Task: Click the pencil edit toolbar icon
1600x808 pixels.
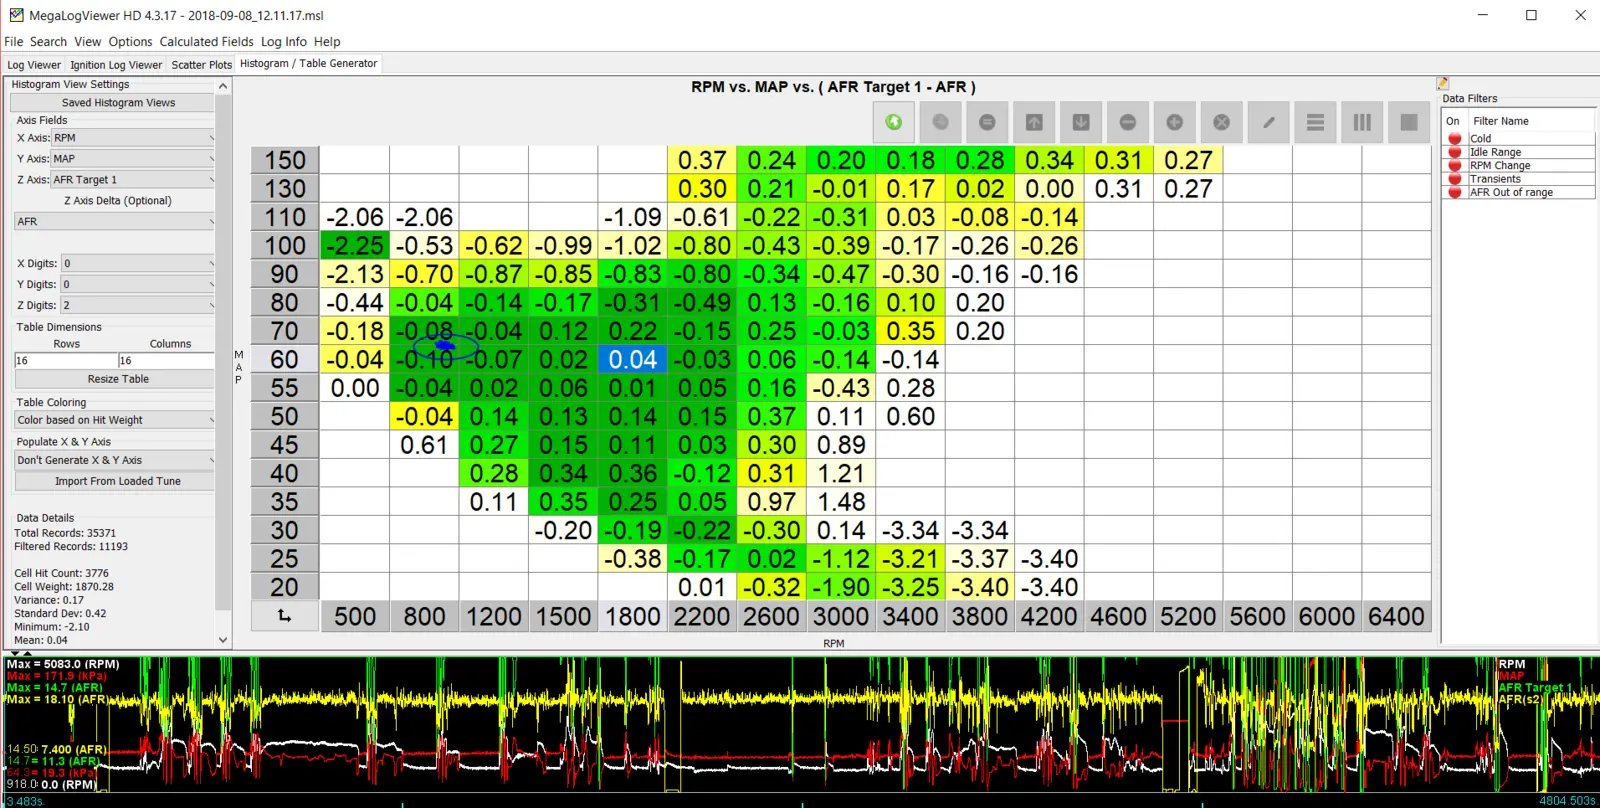Action: tap(1268, 122)
